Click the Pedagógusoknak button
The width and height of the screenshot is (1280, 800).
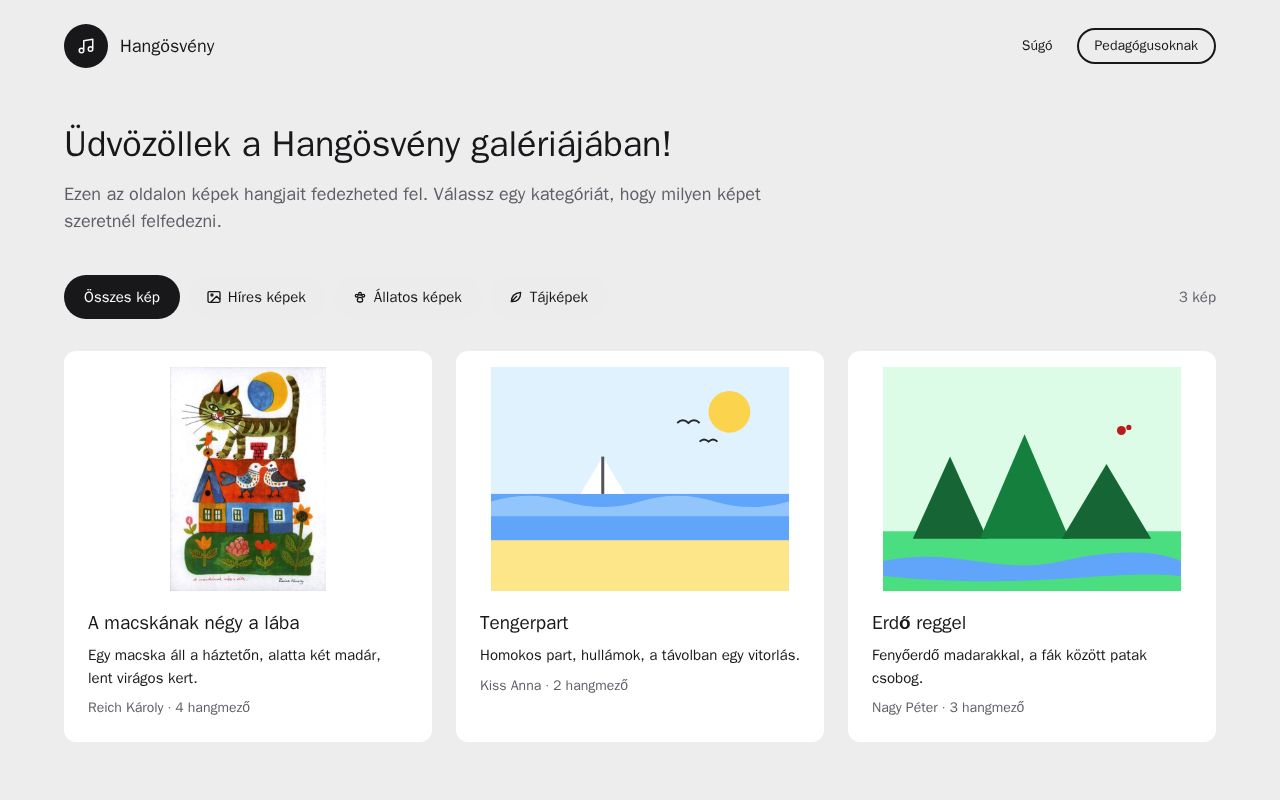pos(1146,46)
